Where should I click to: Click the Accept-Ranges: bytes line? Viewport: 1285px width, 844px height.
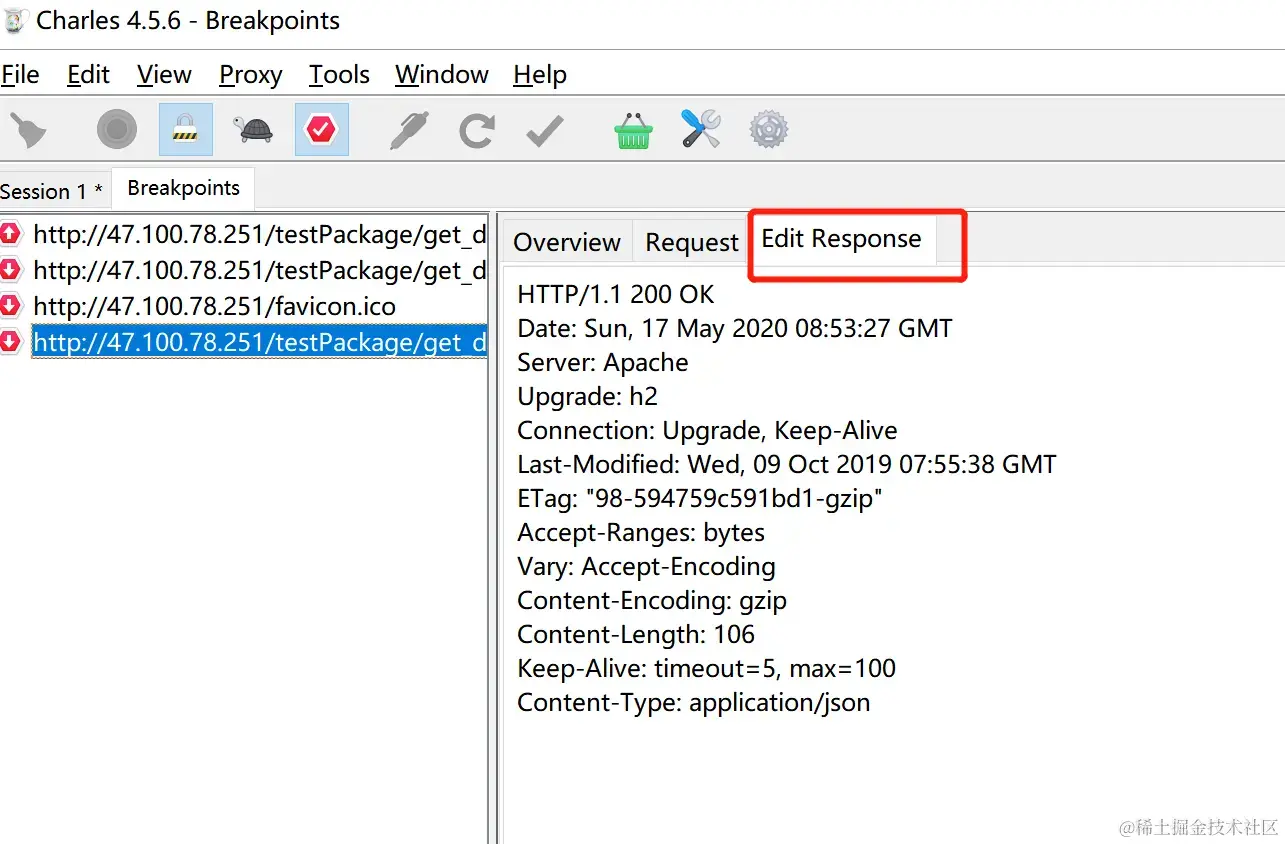tap(641, 532)
